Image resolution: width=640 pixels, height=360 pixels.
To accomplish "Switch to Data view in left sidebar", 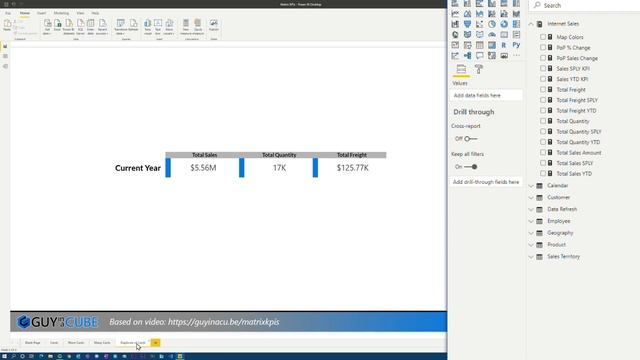I will pyautogui.click(x=5, y=56).
